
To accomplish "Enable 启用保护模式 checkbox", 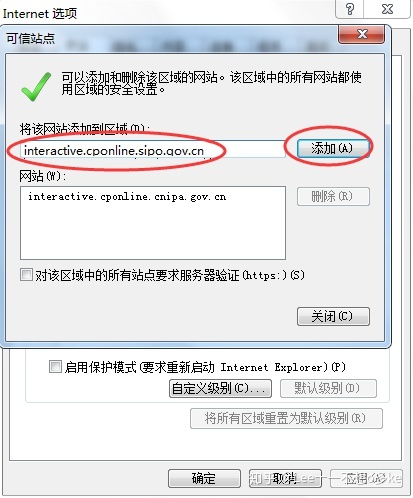I will click(x=55, y=367).
